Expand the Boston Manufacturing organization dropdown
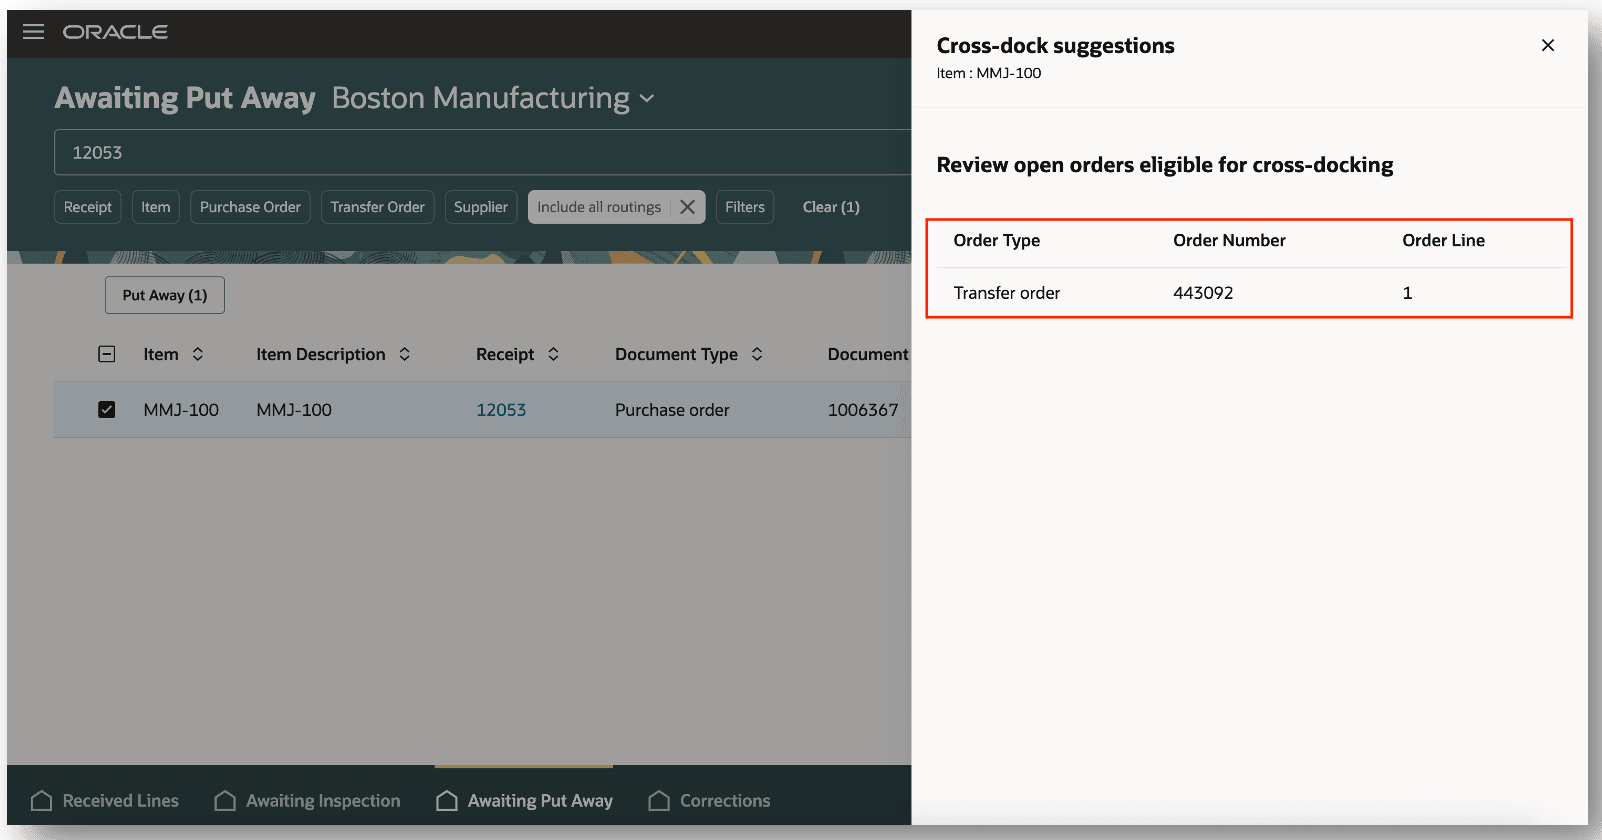 click(x=647, y=98)
